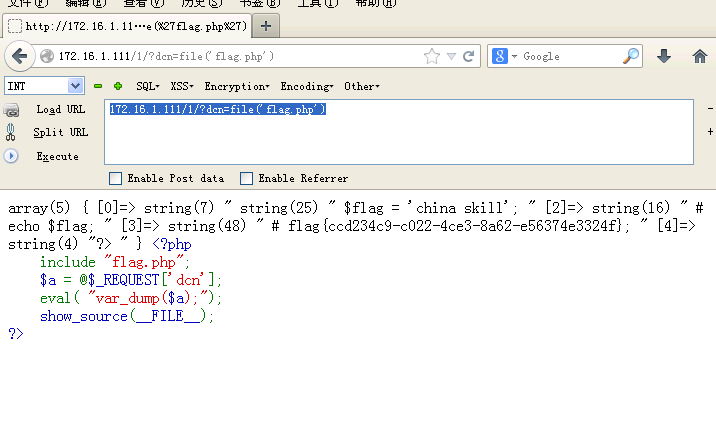Click the magnifier search icon
This screenshot has height=434, width=716.
point(631,56)
